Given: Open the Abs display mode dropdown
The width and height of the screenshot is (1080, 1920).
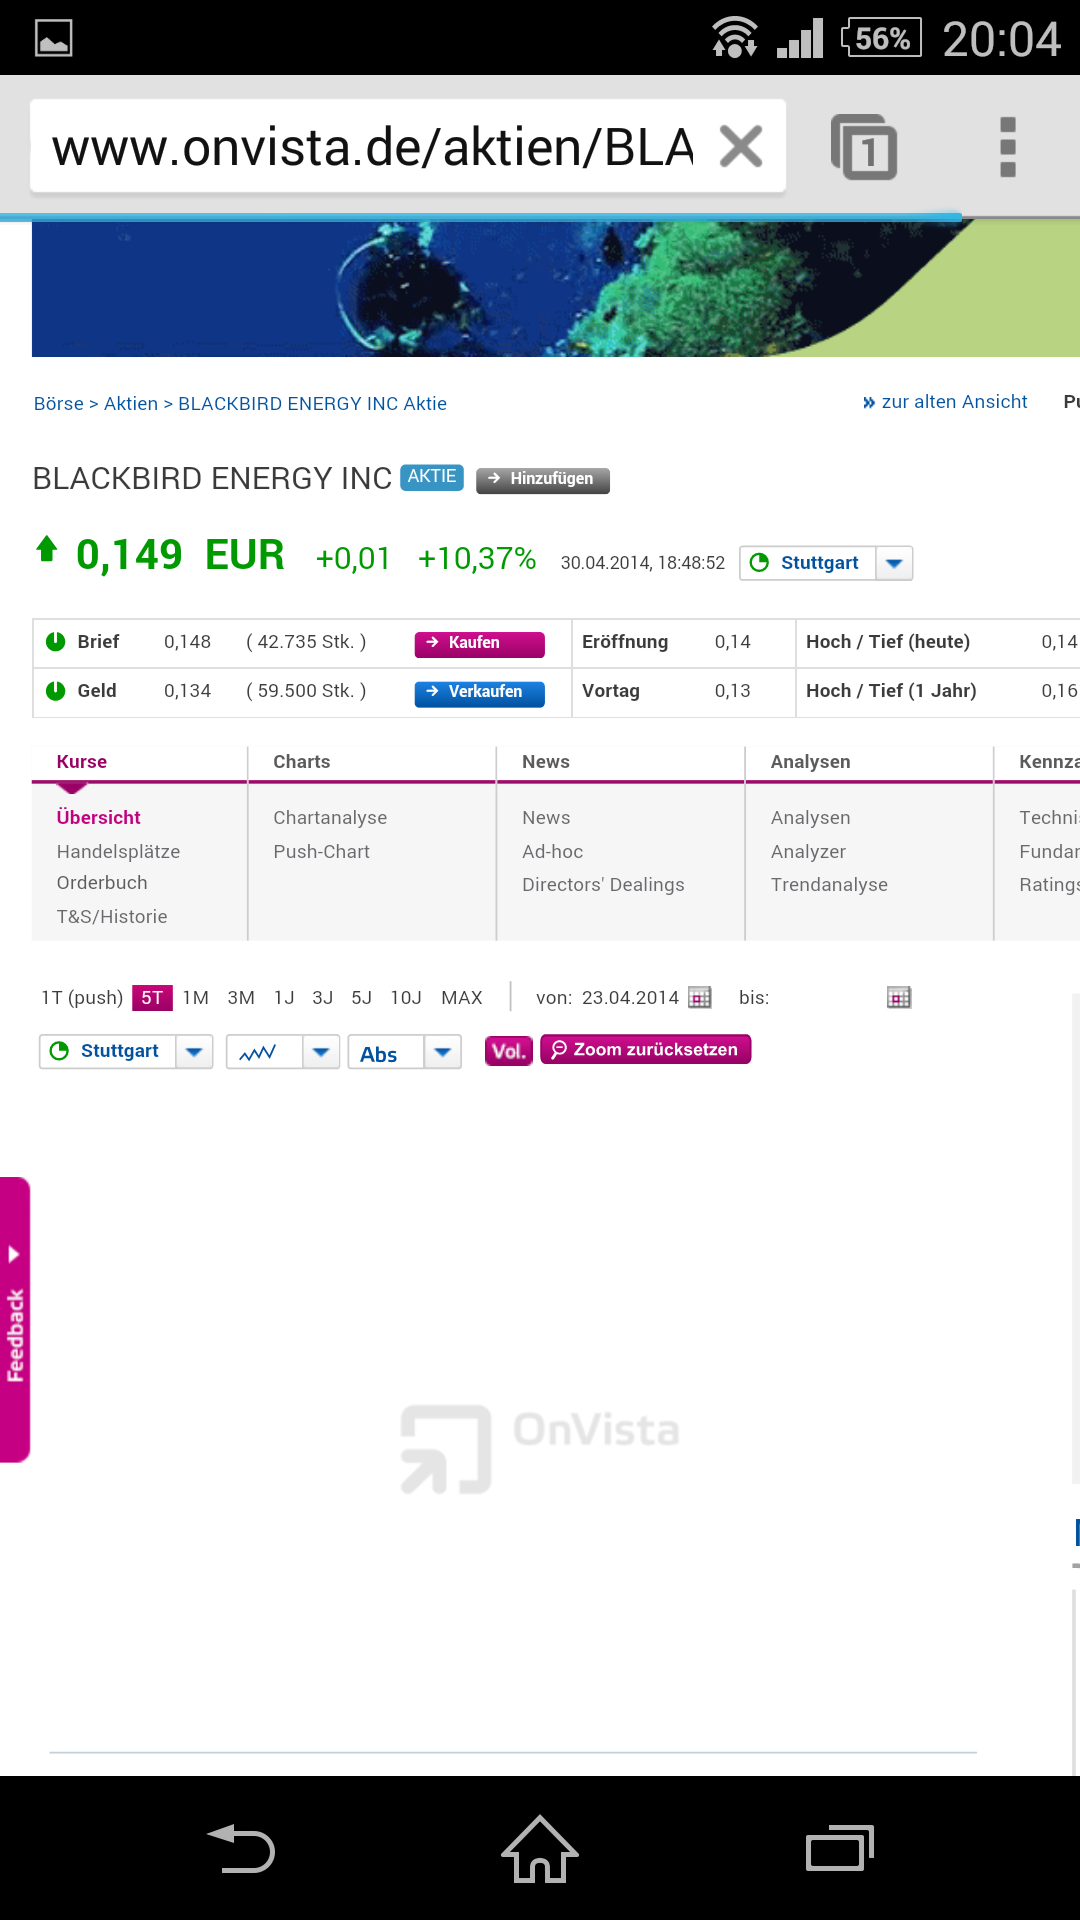Looking at the screenshot, I should coord(442,1052).
